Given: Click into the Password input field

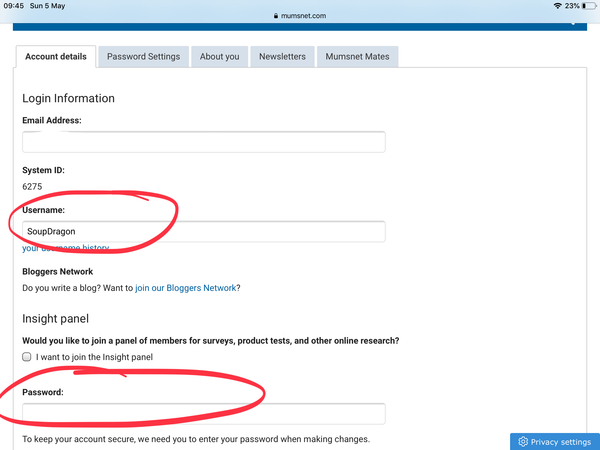Looking at the screenshot, I should click(x=203, y=414).
